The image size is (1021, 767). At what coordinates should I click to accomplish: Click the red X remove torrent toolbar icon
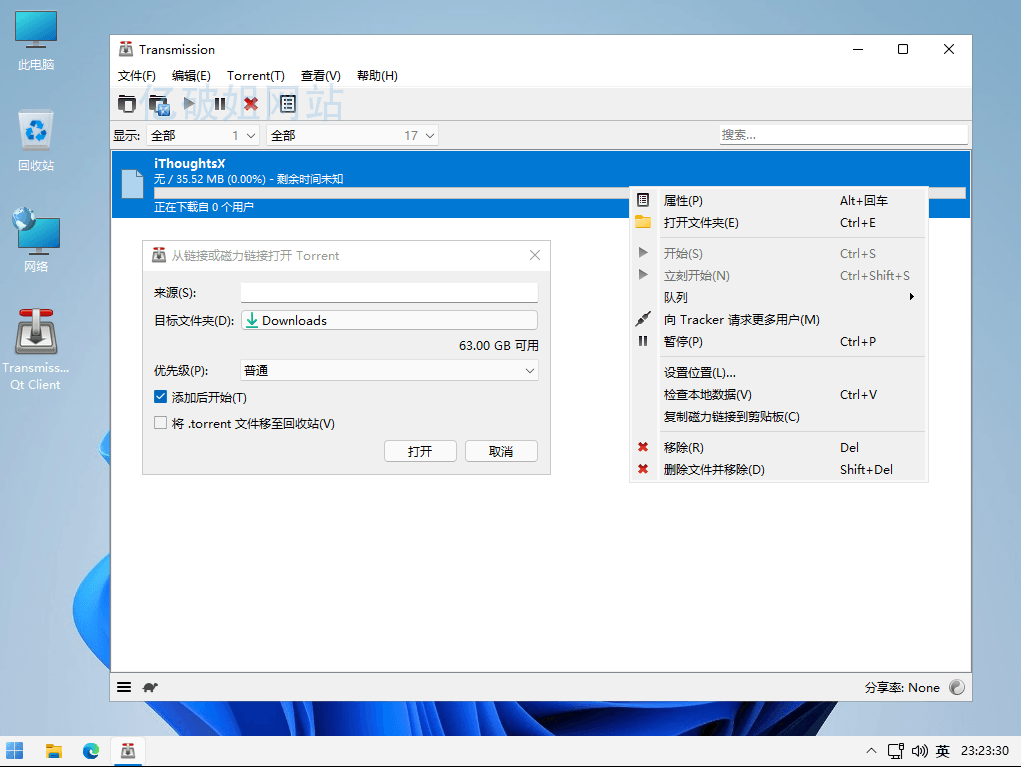click(251, 103)
